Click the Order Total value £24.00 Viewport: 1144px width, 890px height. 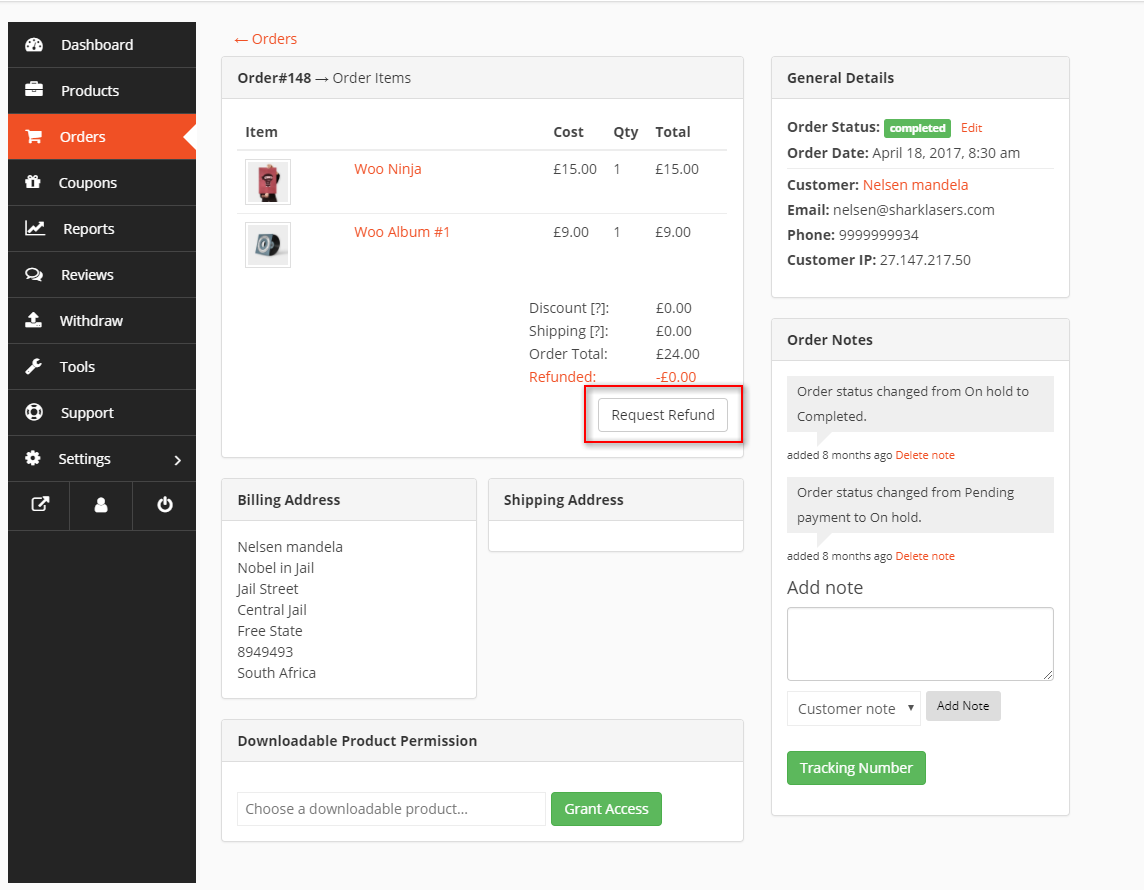677,355
